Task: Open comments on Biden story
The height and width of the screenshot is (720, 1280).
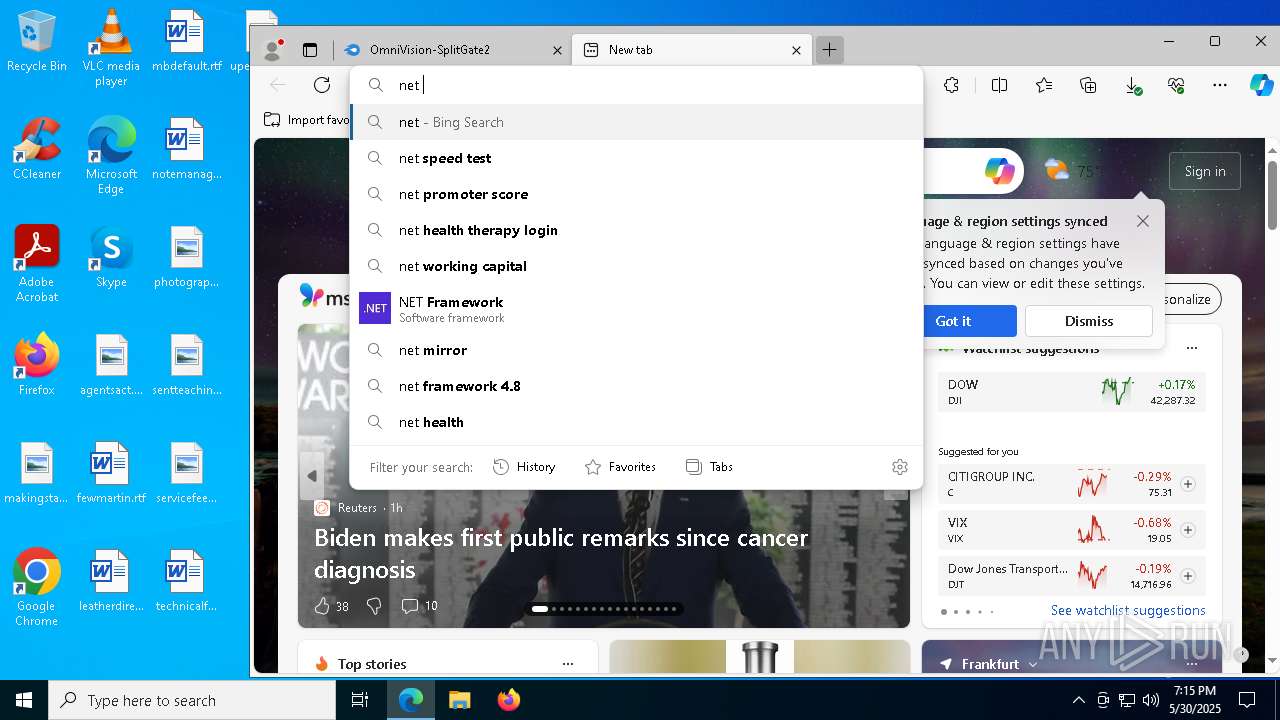Action: [419, 606]
